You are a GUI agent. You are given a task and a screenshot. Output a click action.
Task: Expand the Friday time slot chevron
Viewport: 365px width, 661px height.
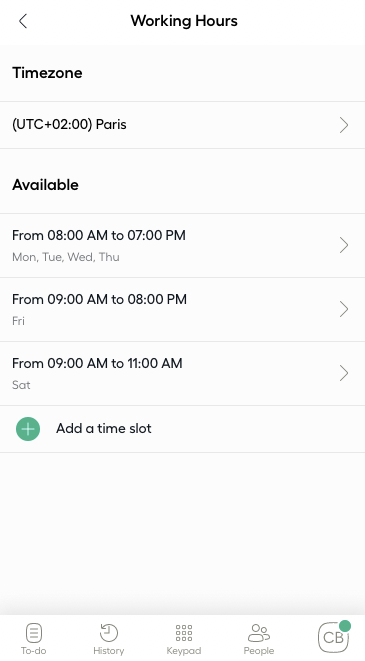click(x=344, y=309)
